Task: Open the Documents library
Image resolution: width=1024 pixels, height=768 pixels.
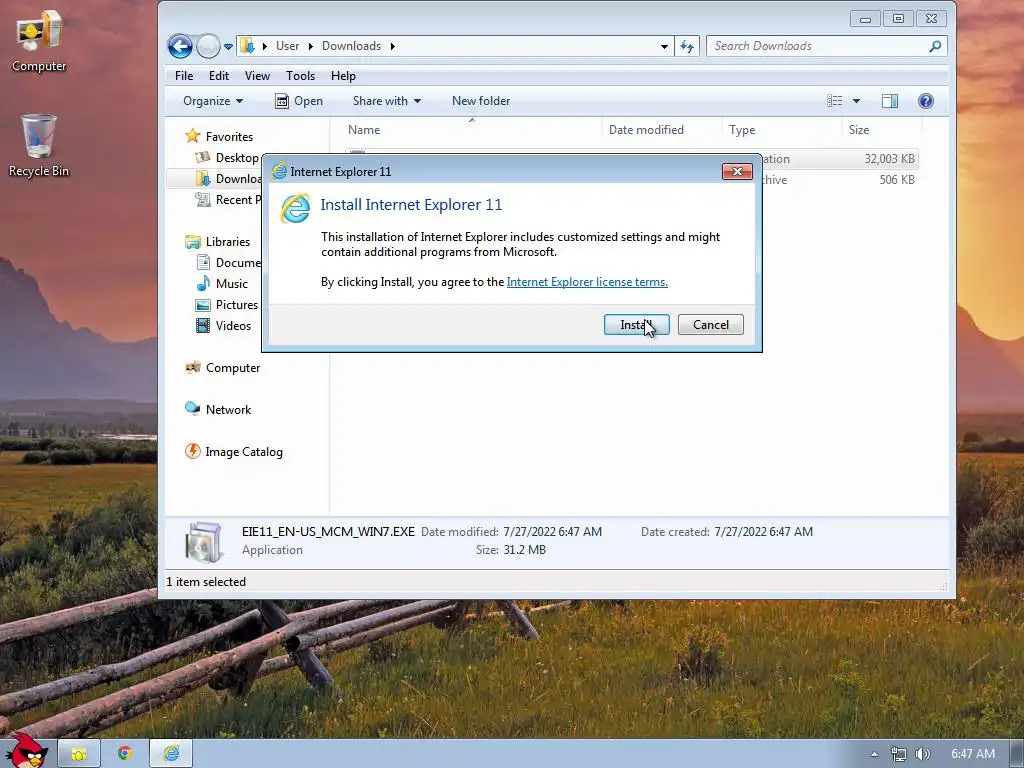Action: [229, 263]
